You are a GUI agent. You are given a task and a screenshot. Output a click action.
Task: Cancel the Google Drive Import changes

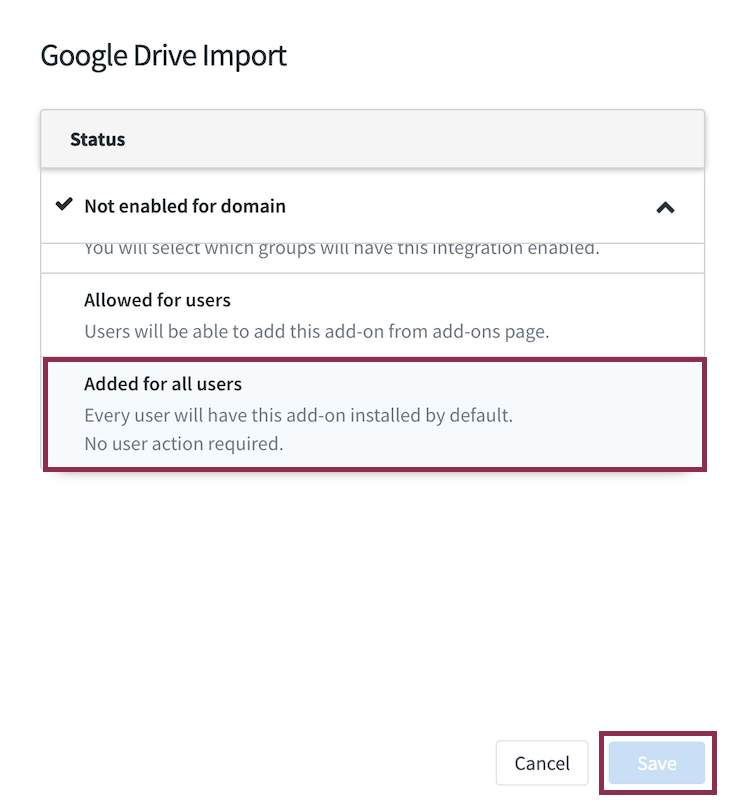(x=542, y=763)
